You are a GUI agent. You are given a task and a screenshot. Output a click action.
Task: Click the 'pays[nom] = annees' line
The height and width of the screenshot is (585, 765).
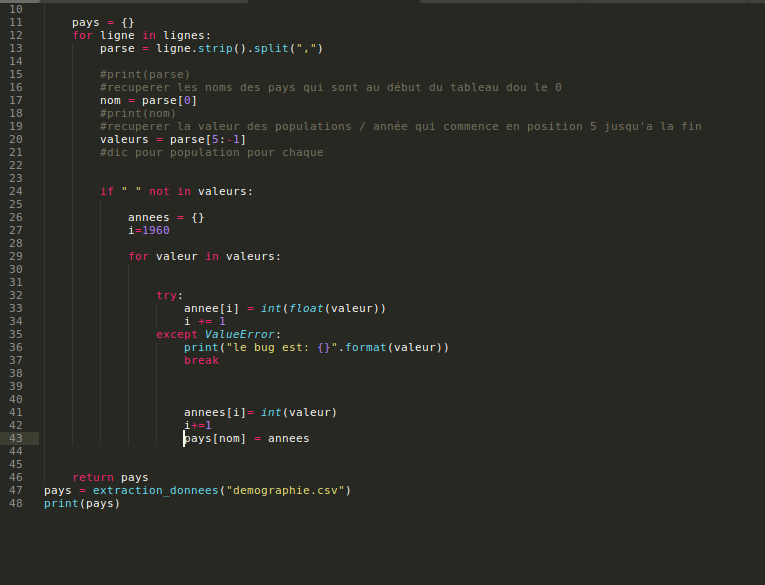[246, 439]
